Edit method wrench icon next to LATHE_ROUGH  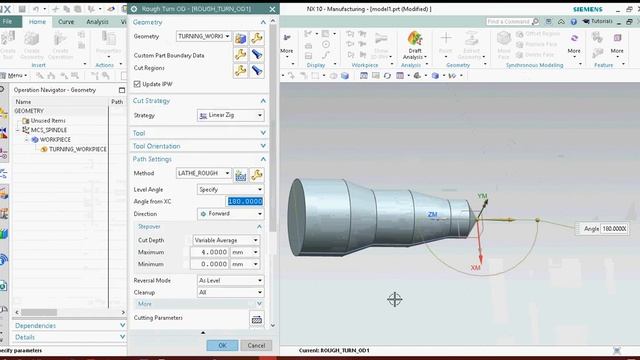(257, 175)
